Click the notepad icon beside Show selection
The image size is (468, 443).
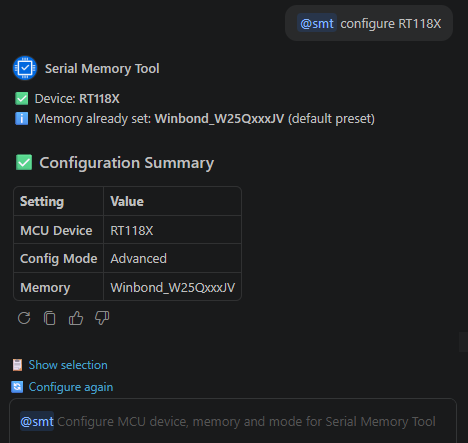click(17, 365)
